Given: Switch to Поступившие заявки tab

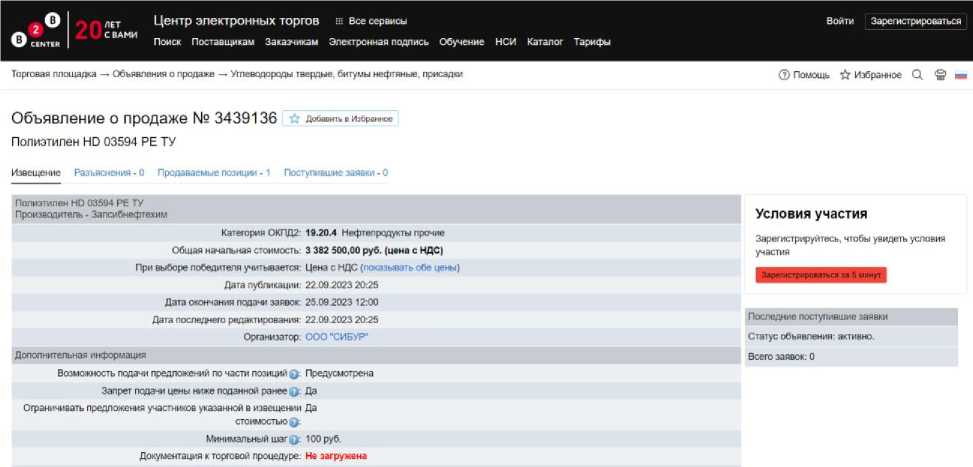Looking at the screenshot, I should point(336,173).
